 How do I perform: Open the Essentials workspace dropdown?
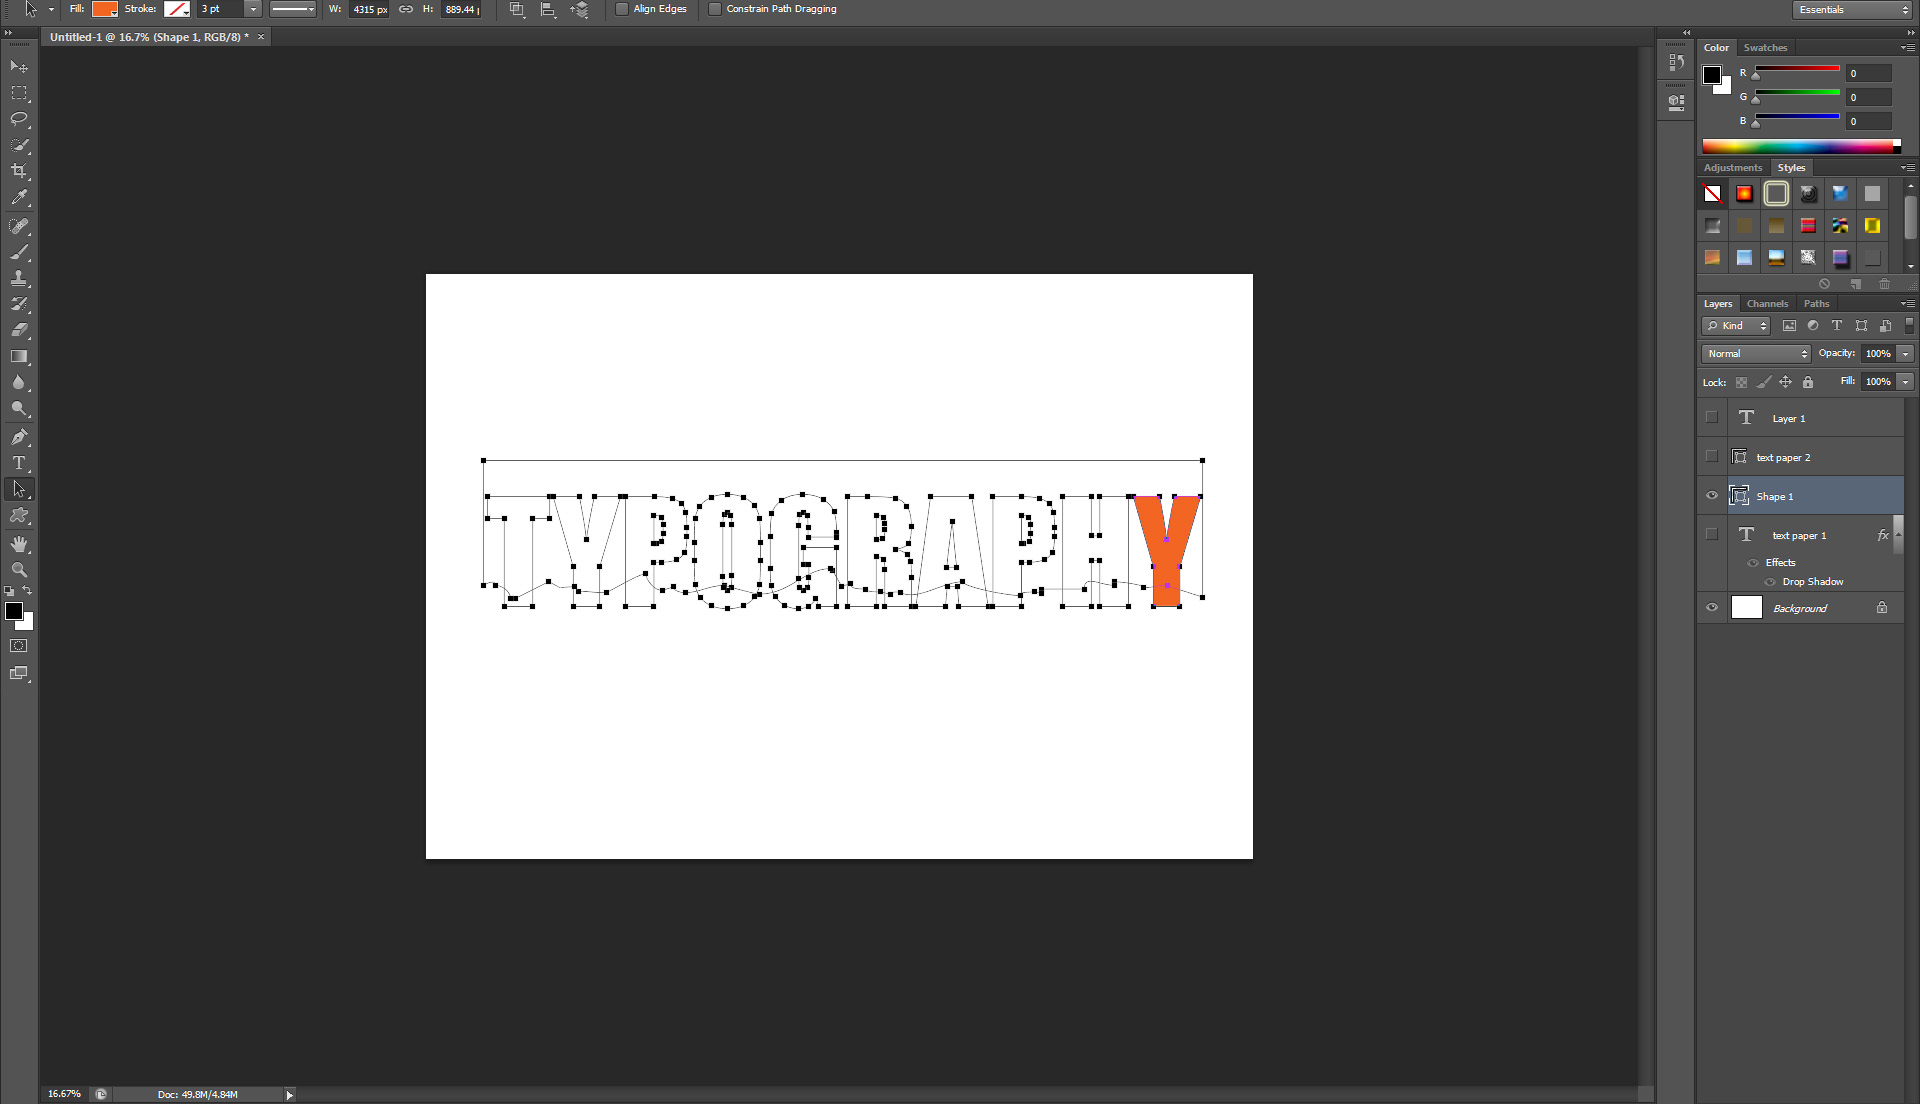[x=1852, y=9]
